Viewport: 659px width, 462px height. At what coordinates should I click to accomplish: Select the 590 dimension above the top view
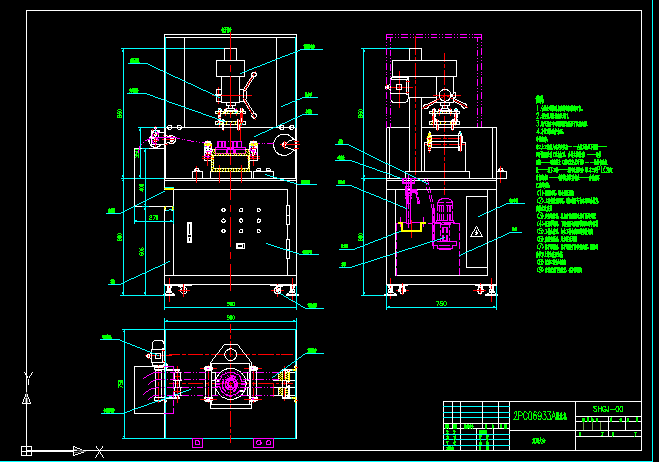231,317
